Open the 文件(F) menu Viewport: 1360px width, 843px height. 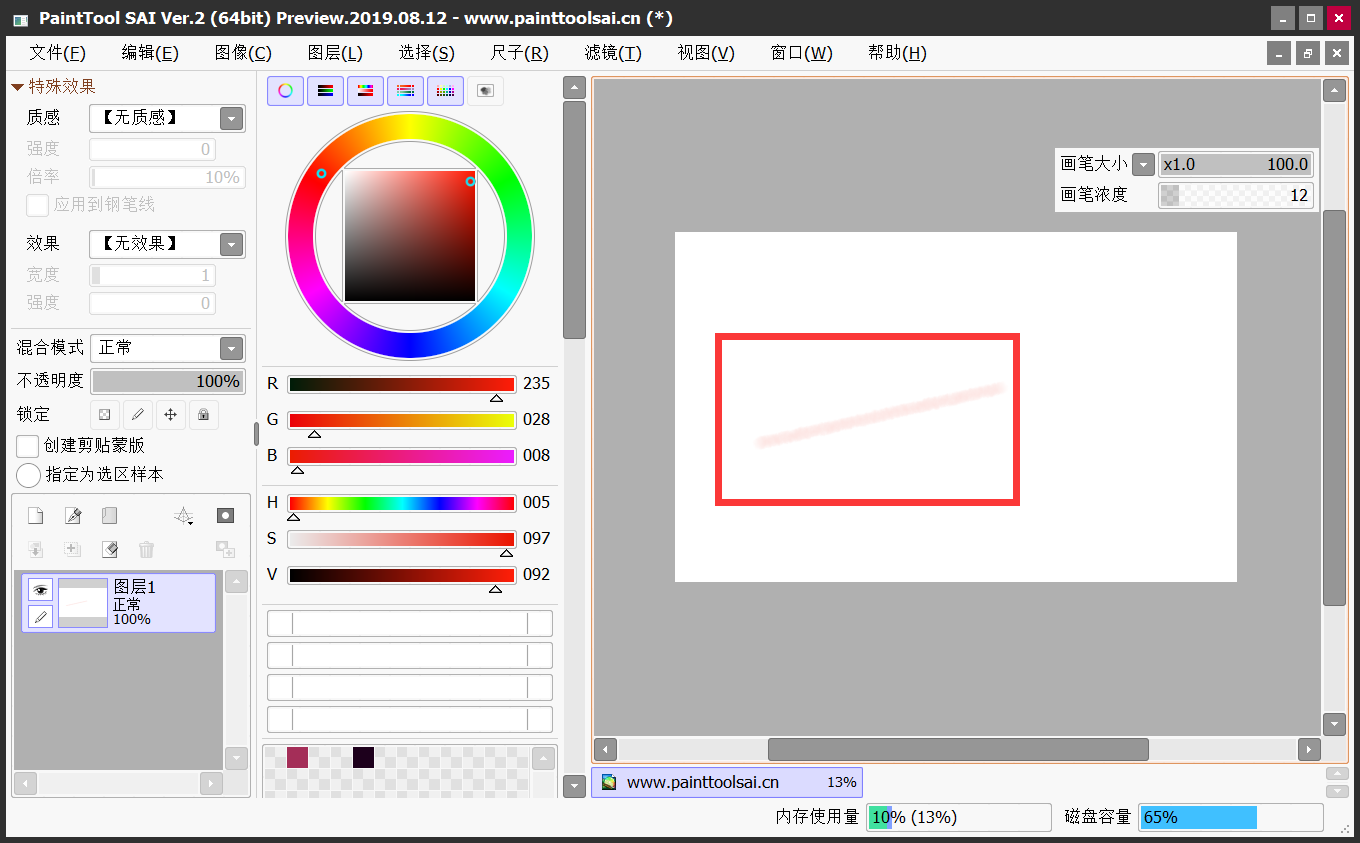57,53
